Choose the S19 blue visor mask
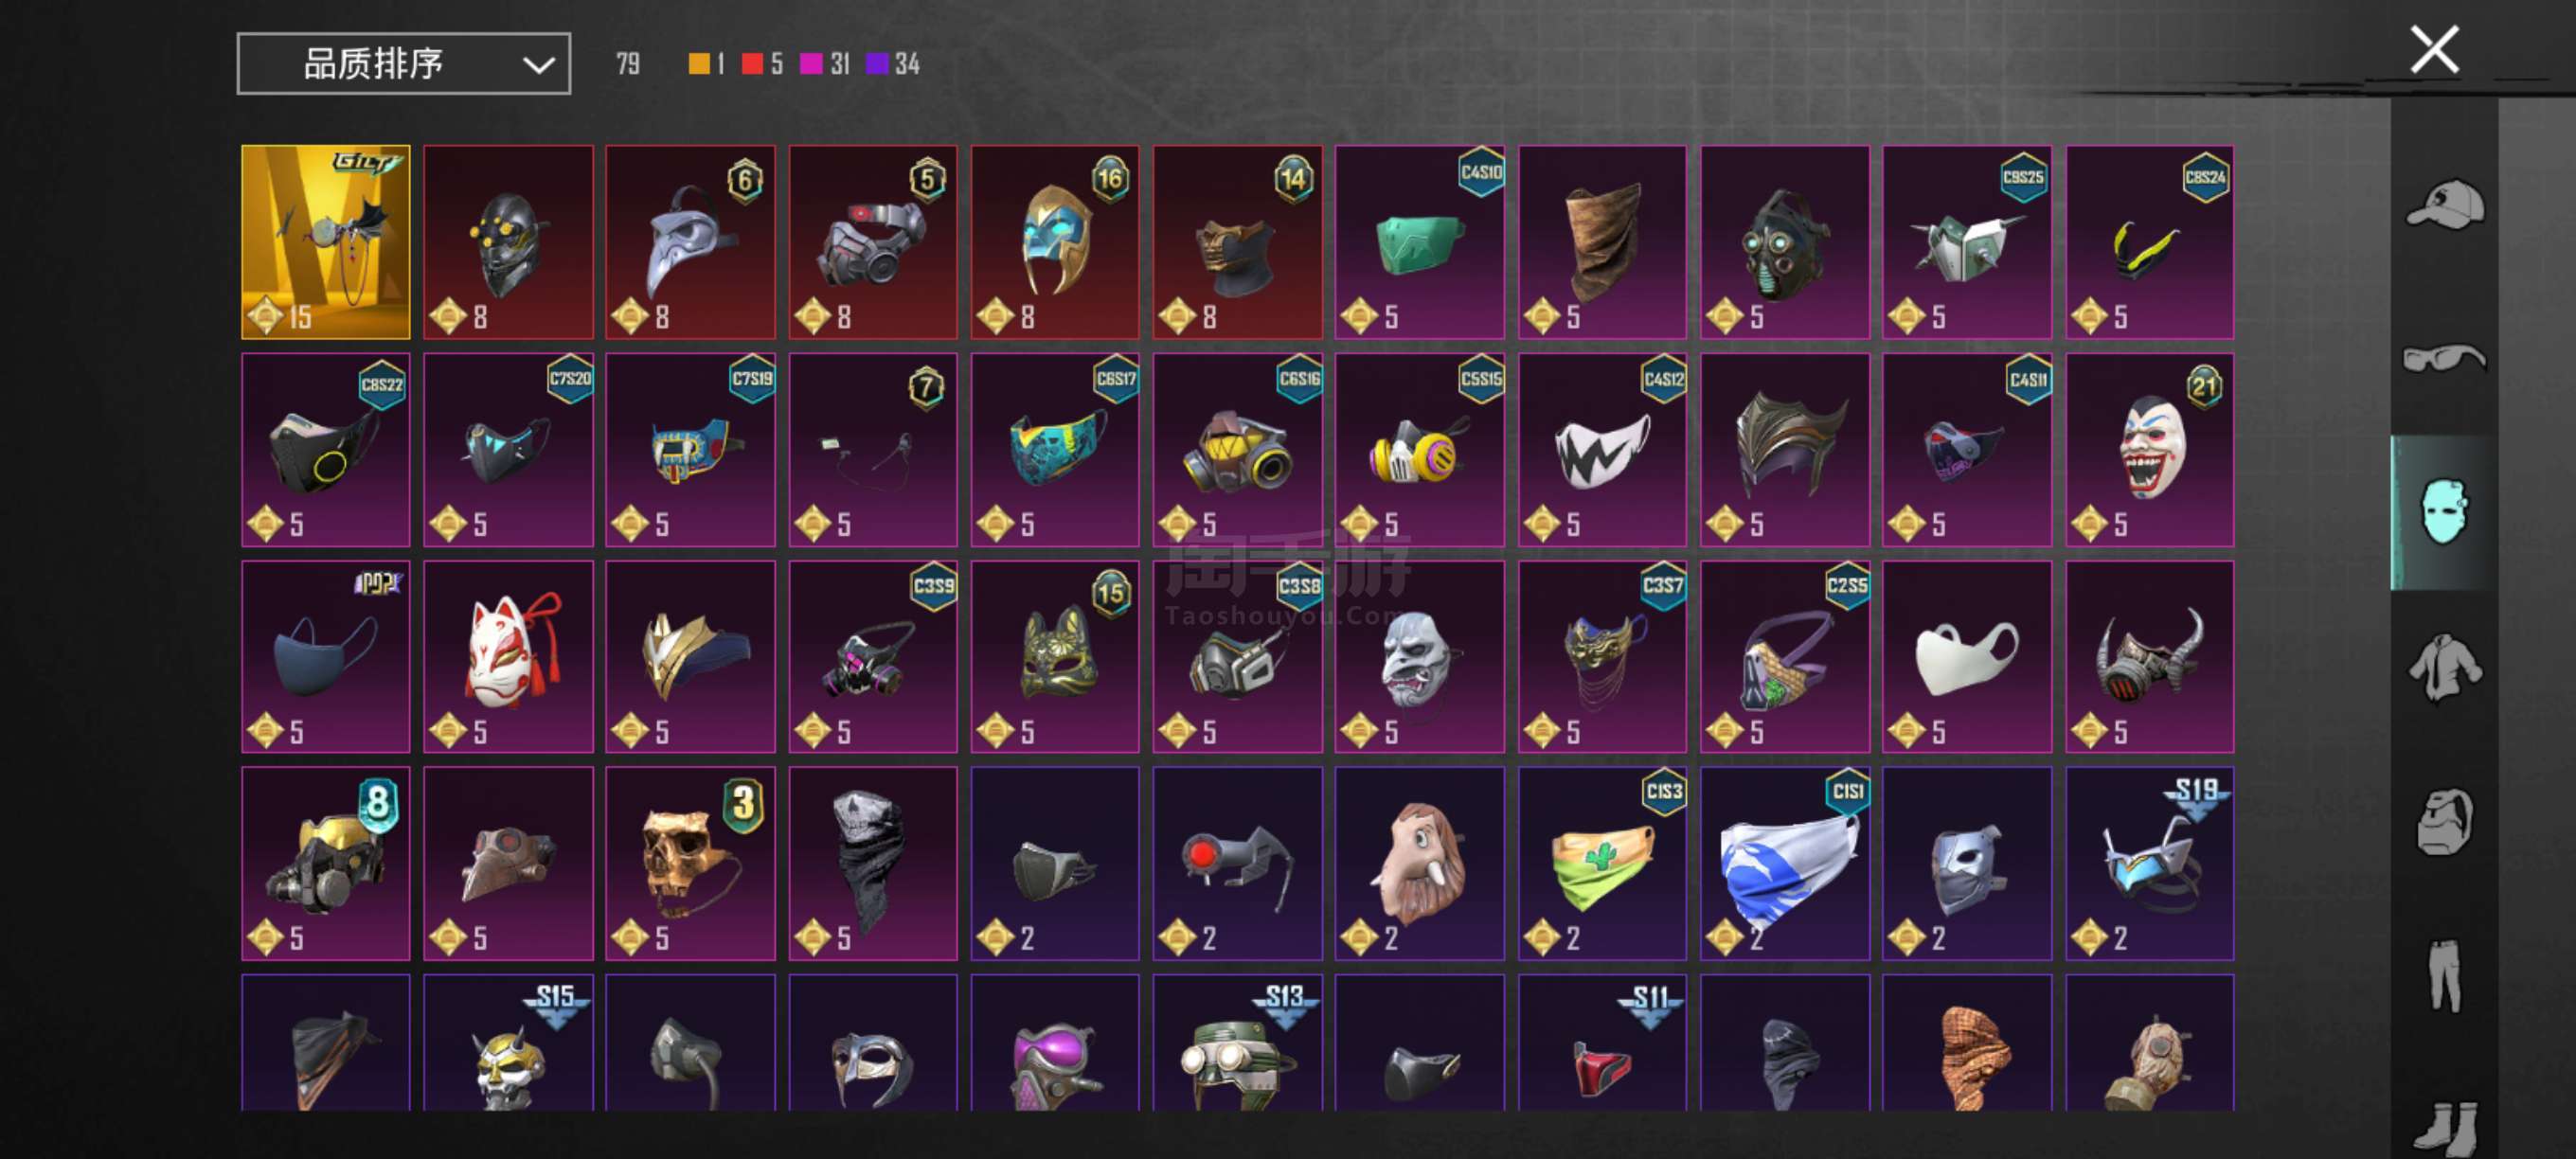2576x1159 pixels. pyautogui.click(x=2150, y=863)
